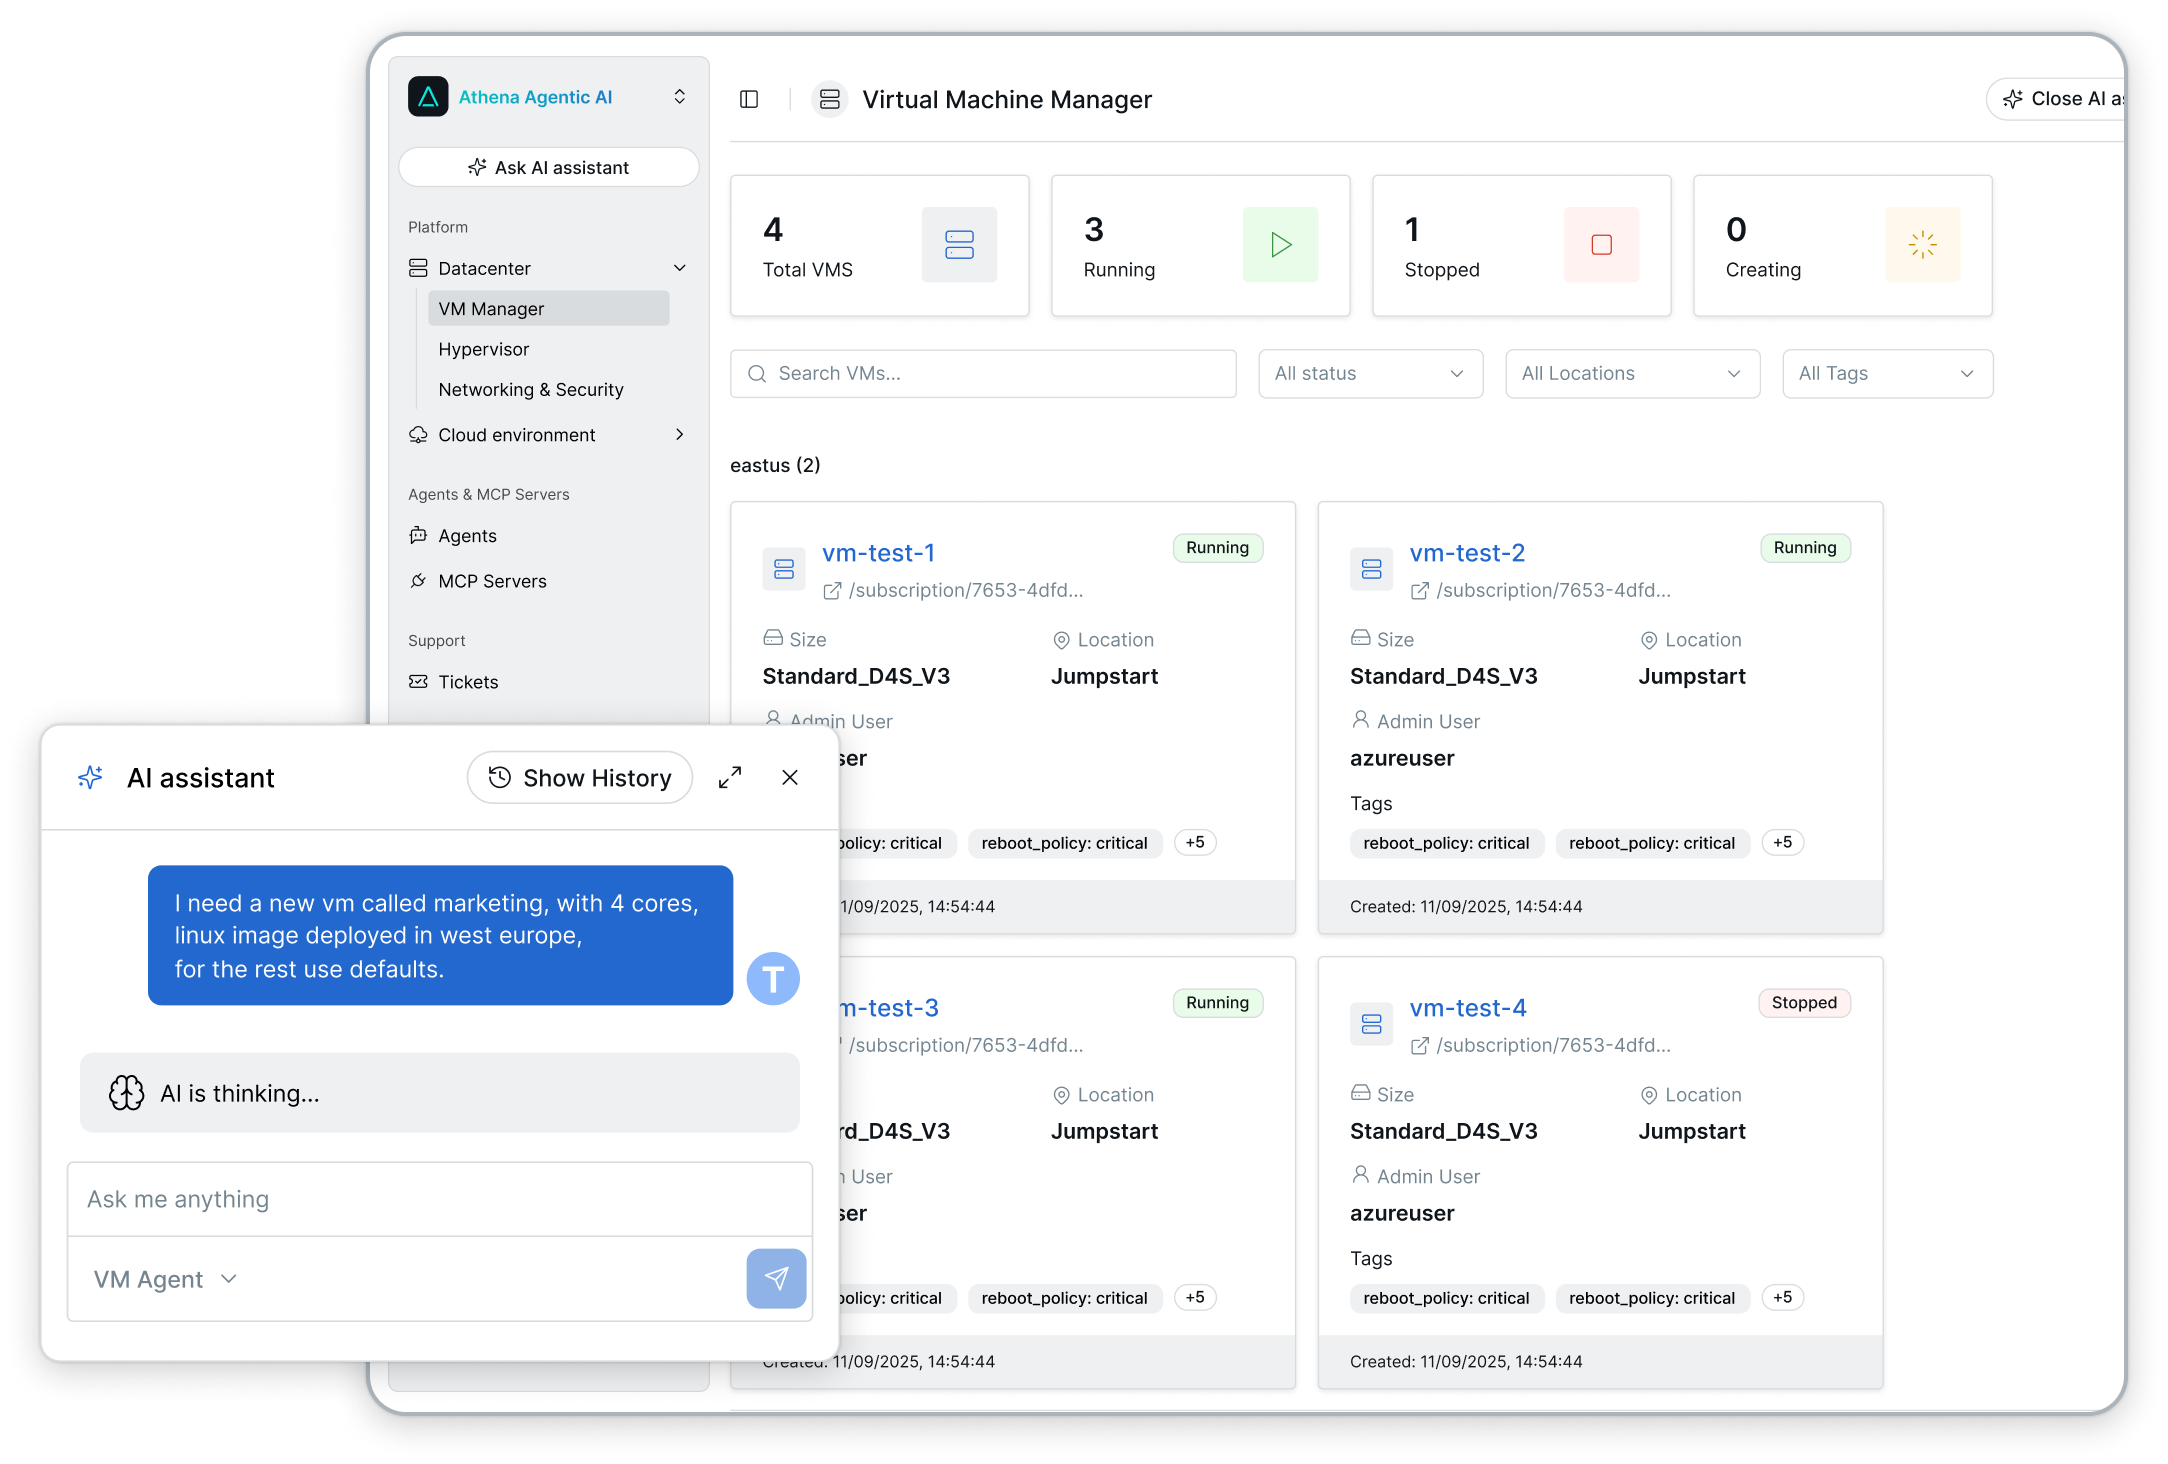This screenshot has height=1464, width=2168.
Task: Toggle the sidebar panel icon
Action: [x=749, y=99]
